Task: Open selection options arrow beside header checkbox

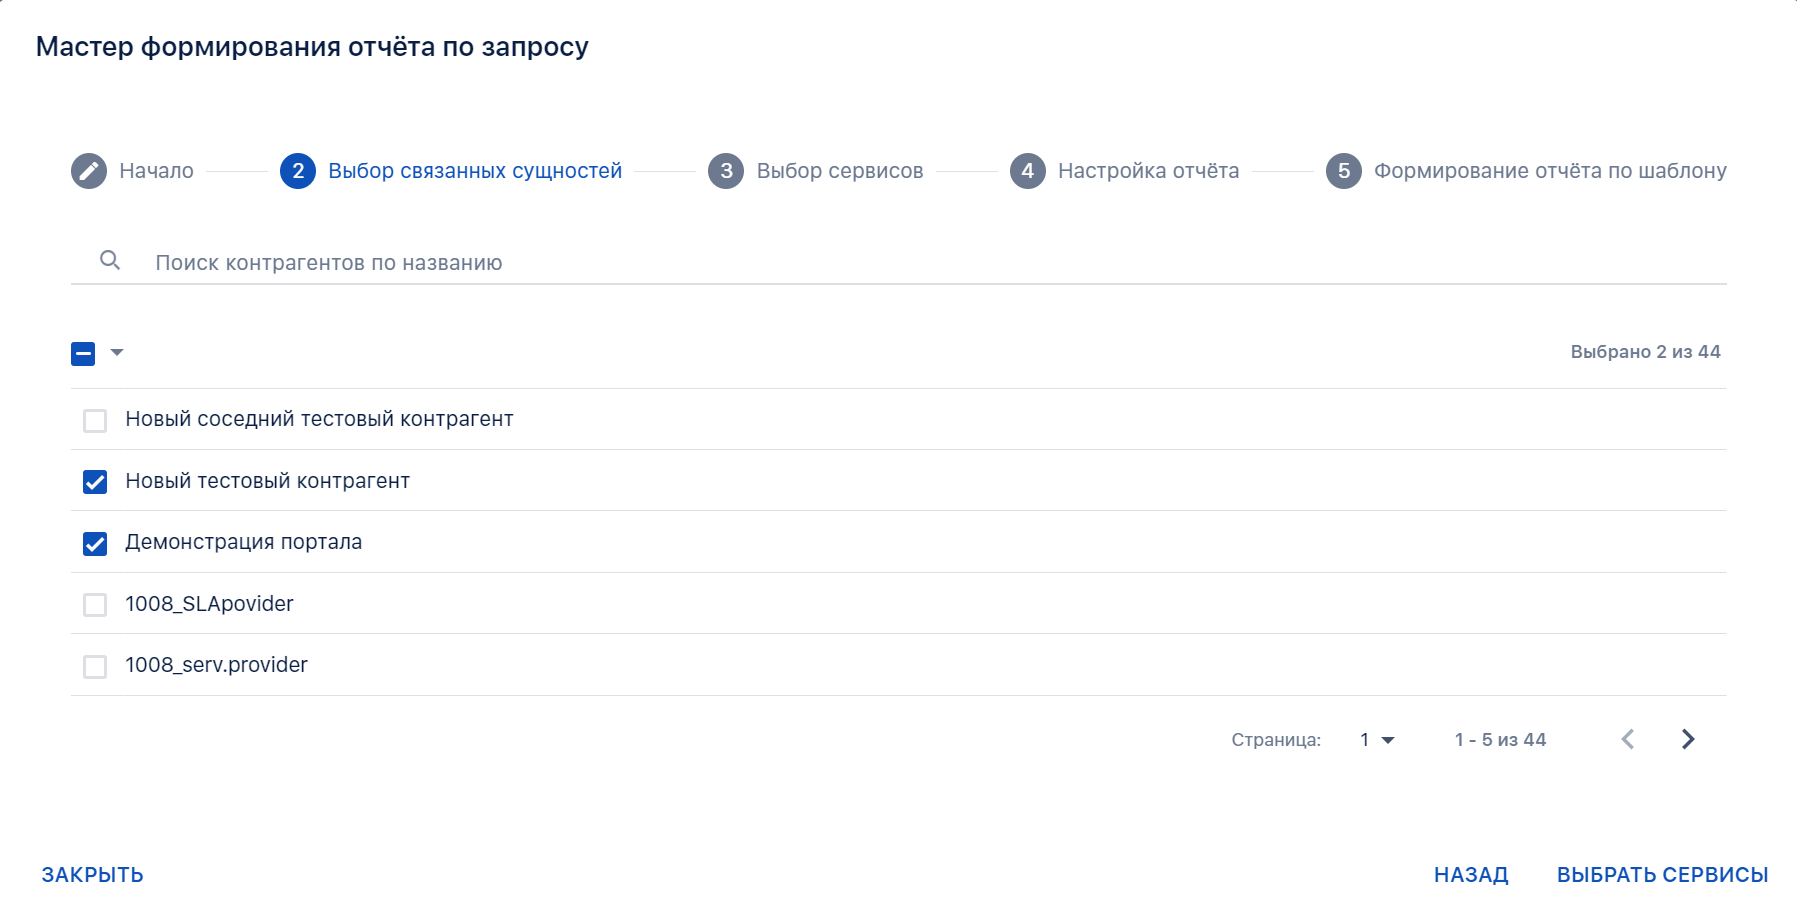Action: point(117,352)
